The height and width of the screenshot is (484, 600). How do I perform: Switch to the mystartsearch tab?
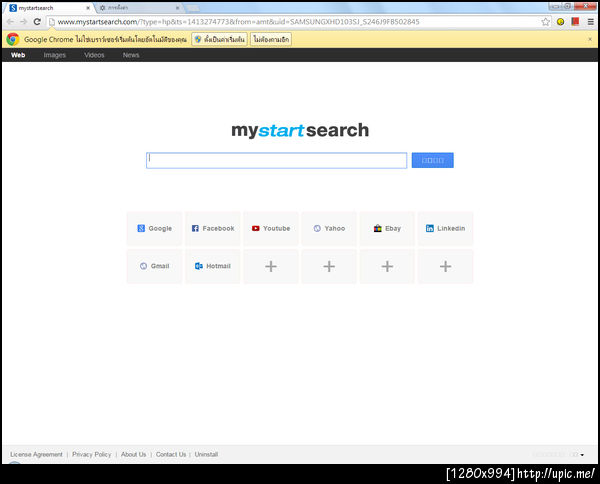click(48, 8)
